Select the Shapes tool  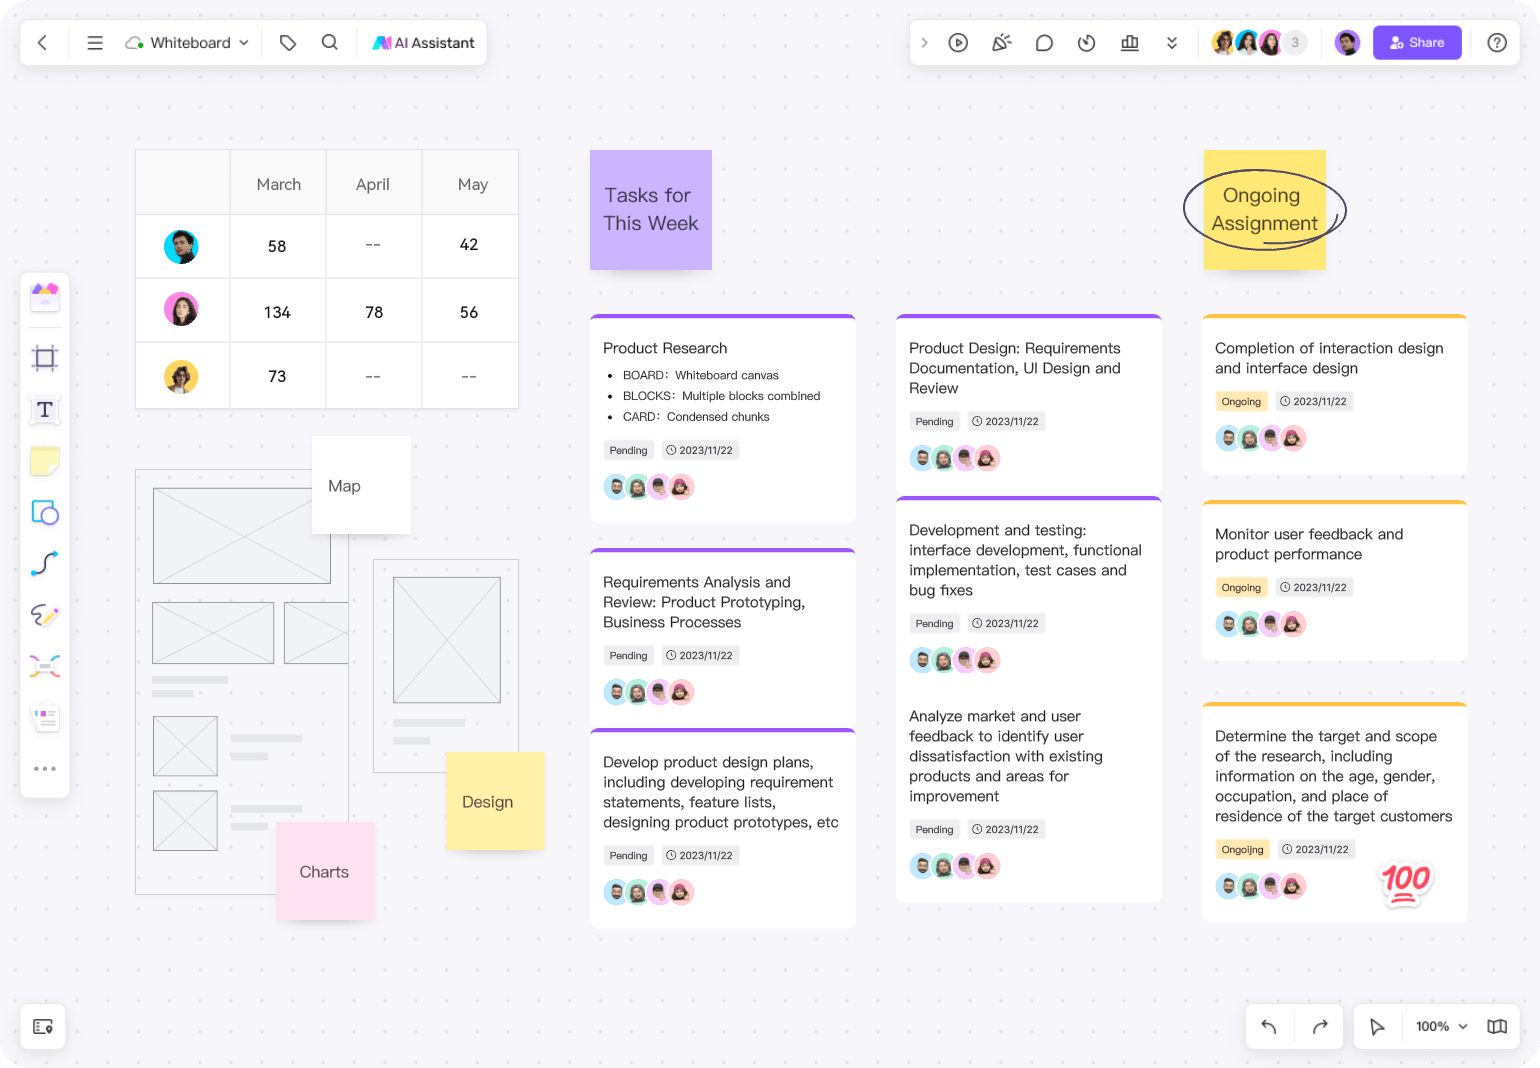(x=45, y=513)
